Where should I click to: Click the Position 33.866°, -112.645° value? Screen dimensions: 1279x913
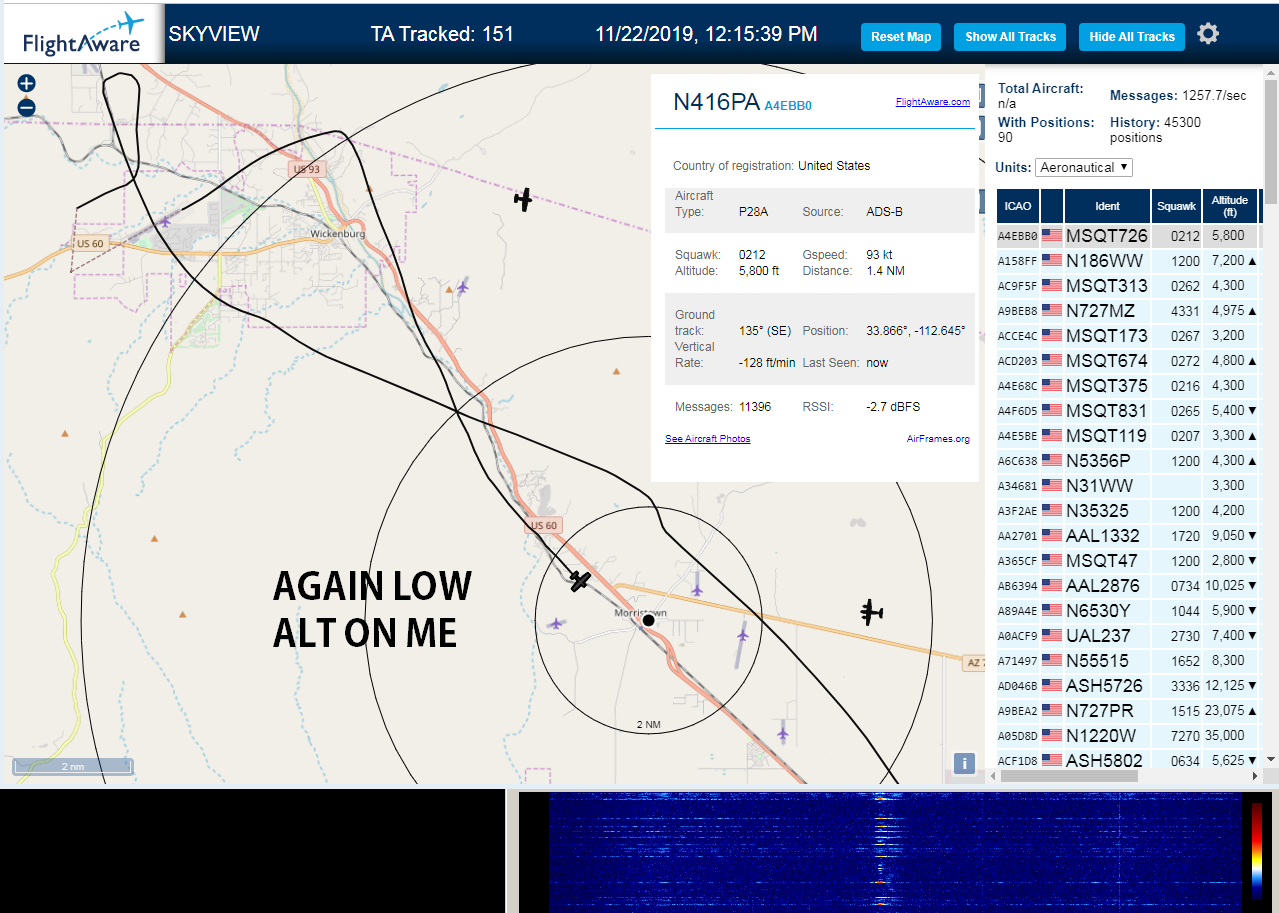[x=916, y=331]
